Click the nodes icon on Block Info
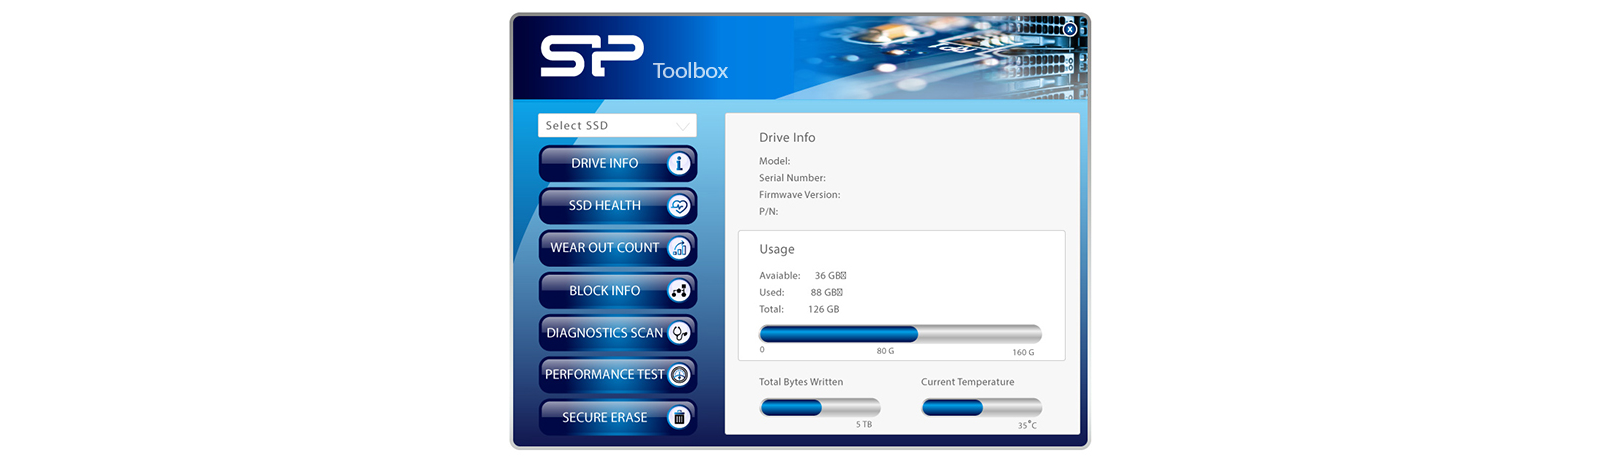 (679, 291)
